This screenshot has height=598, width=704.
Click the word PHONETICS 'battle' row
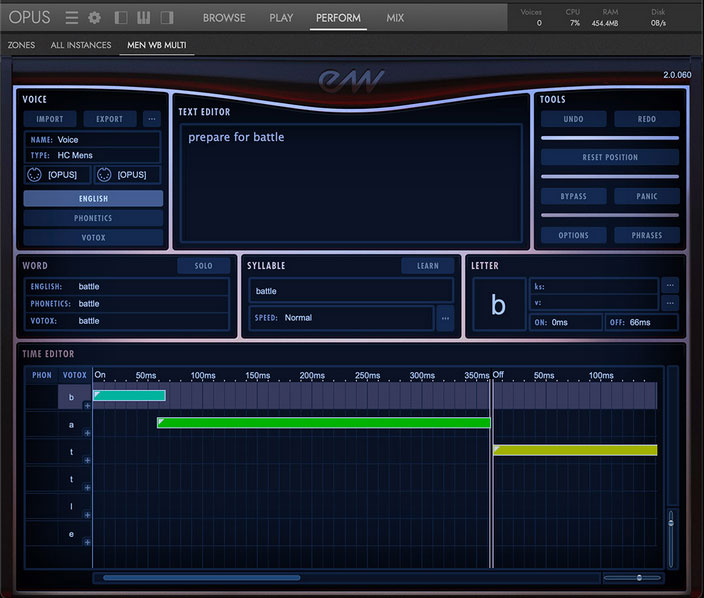(x=128, y=304)
